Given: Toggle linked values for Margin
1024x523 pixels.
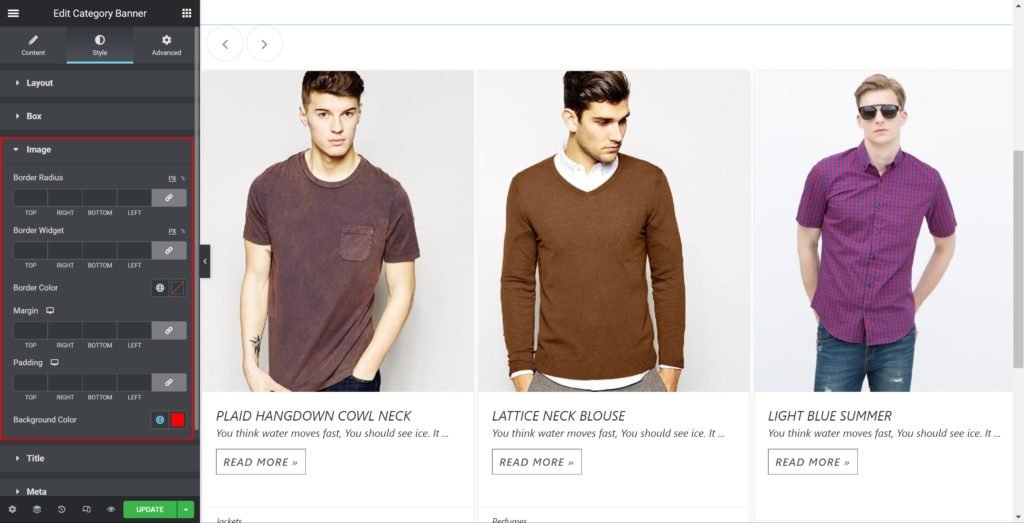Looking at the screenshot, I should pos(169,330).
